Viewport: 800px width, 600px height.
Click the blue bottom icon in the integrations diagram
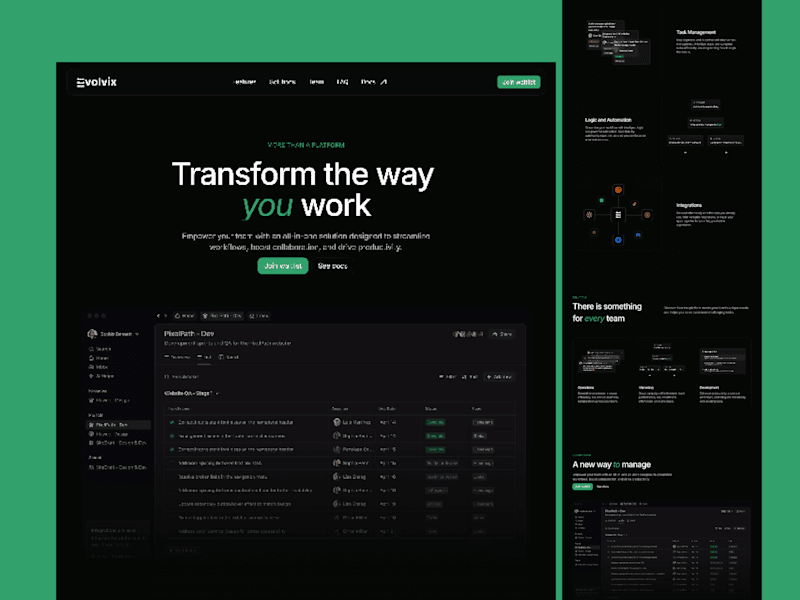click(x=618, y=240)
